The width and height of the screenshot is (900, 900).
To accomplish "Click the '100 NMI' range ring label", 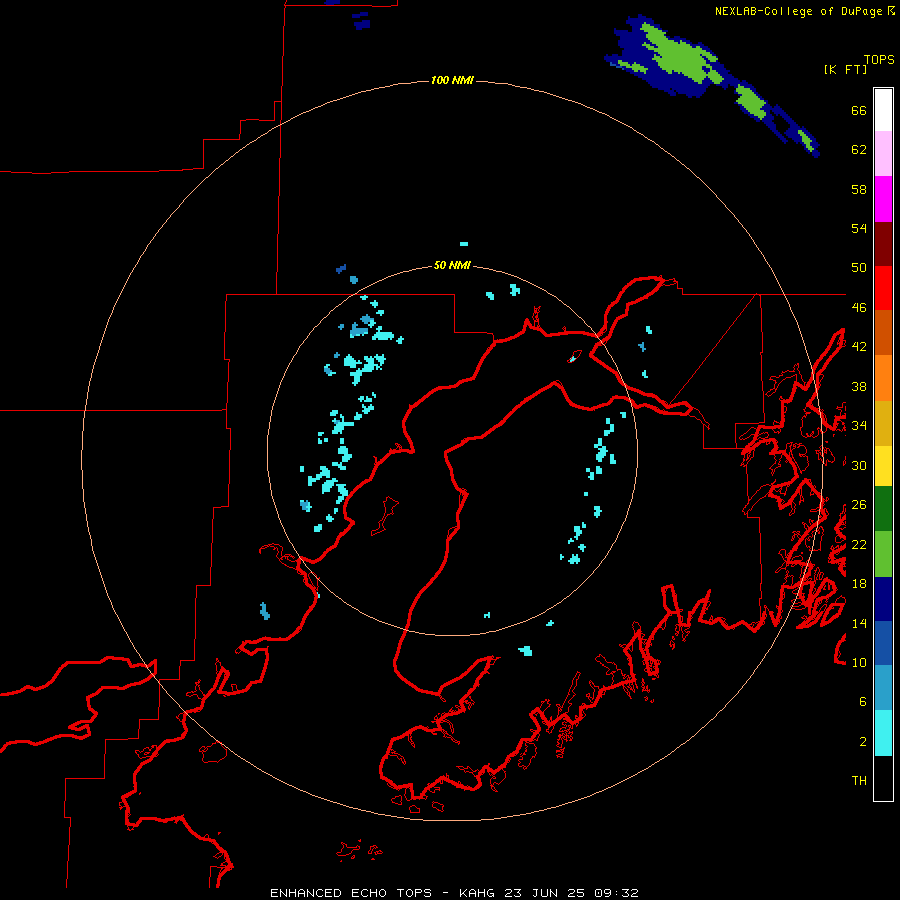I will [452, 80].
